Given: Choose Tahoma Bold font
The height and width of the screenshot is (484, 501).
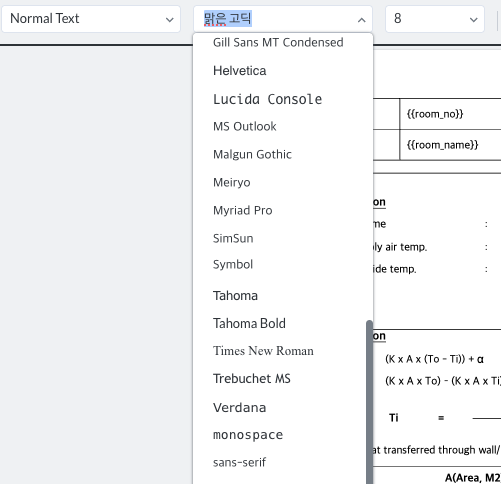Looking at the screenshot, I should [x=249, y=323].
